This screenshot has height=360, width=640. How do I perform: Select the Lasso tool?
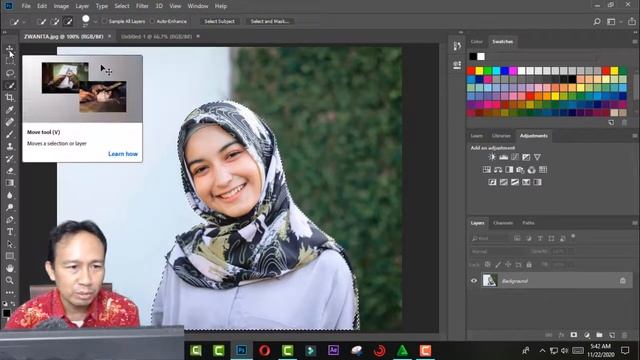pos(10,73)
